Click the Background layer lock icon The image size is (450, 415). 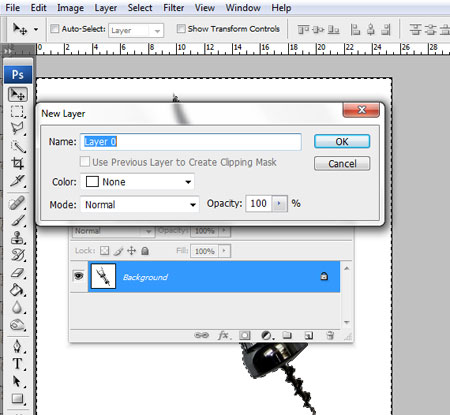click(x=324, y=276)
